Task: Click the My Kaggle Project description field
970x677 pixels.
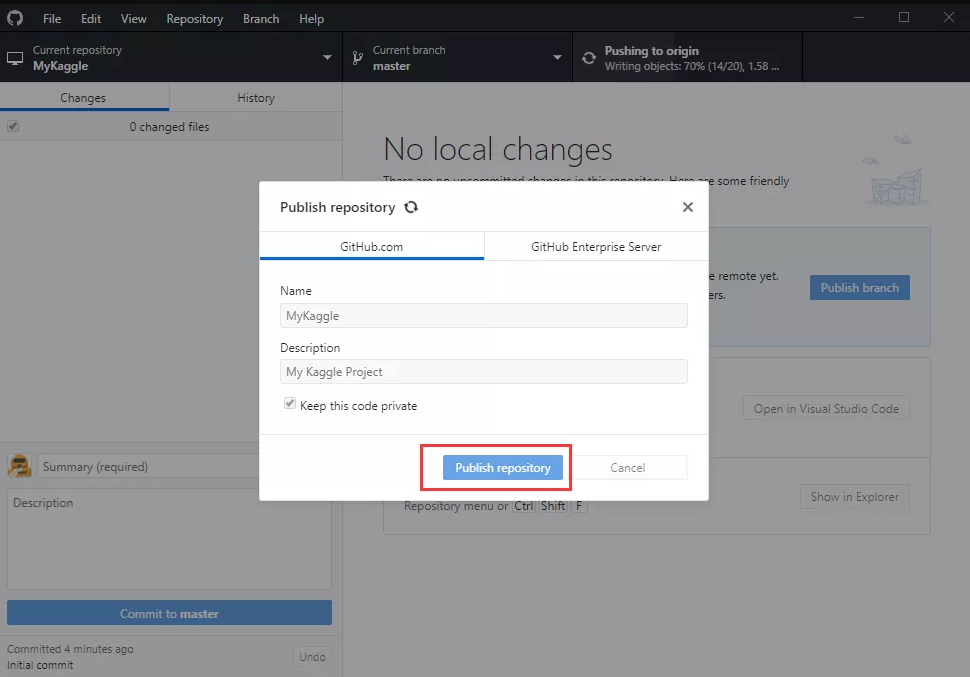Action: coord(484,371)
